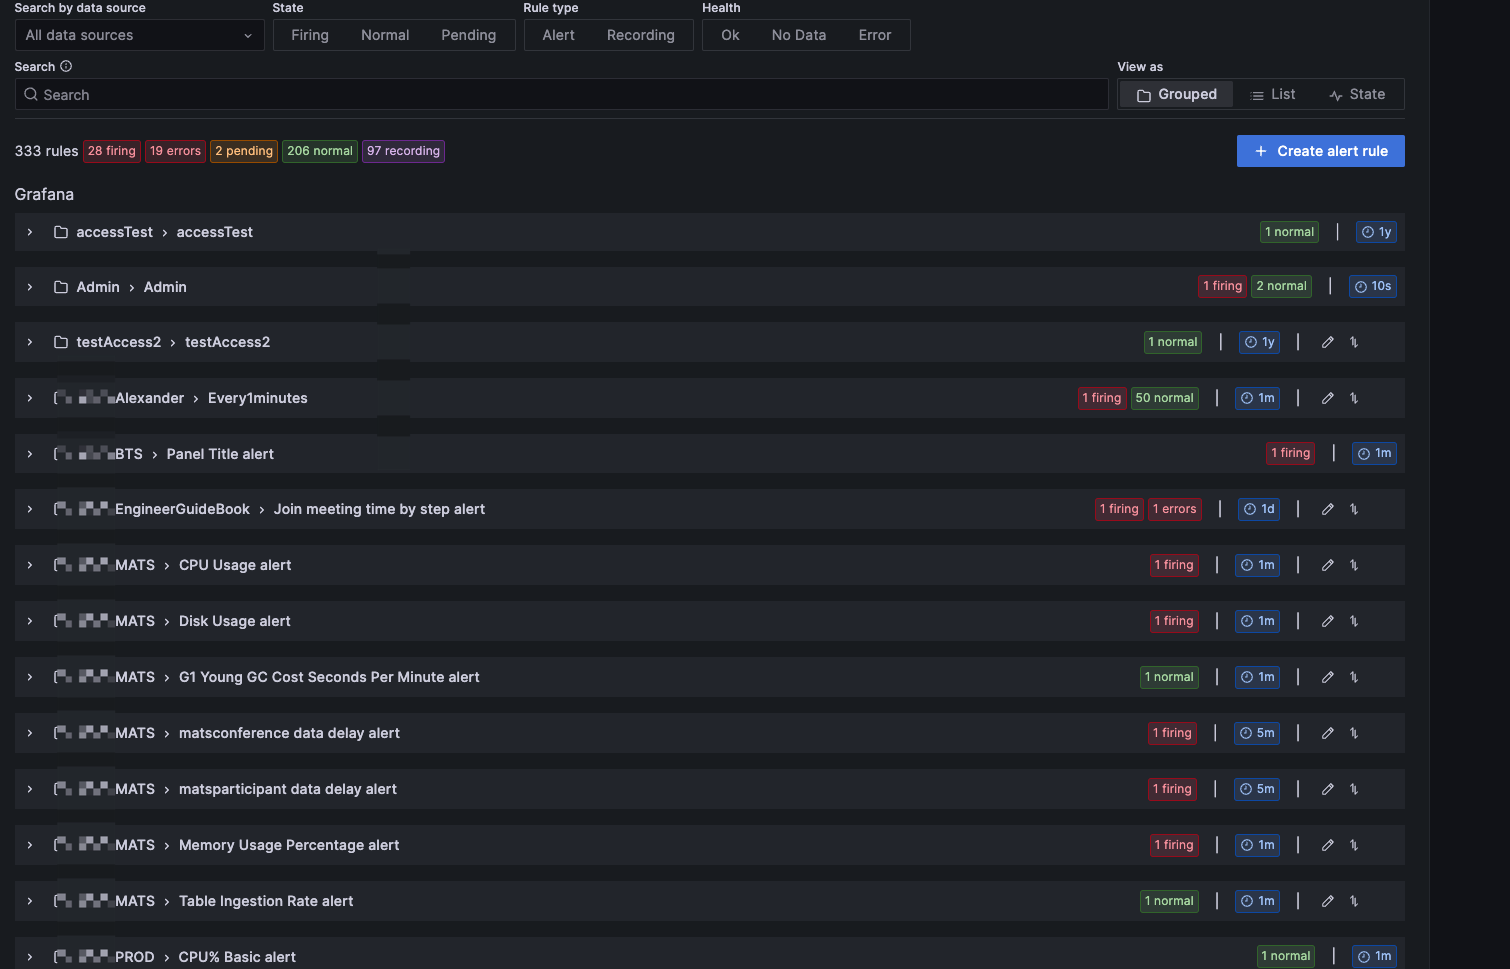Click the up-down arrows icon on Disk Usage alert
Screen dimensions: 1510x969
[1354, 621]
